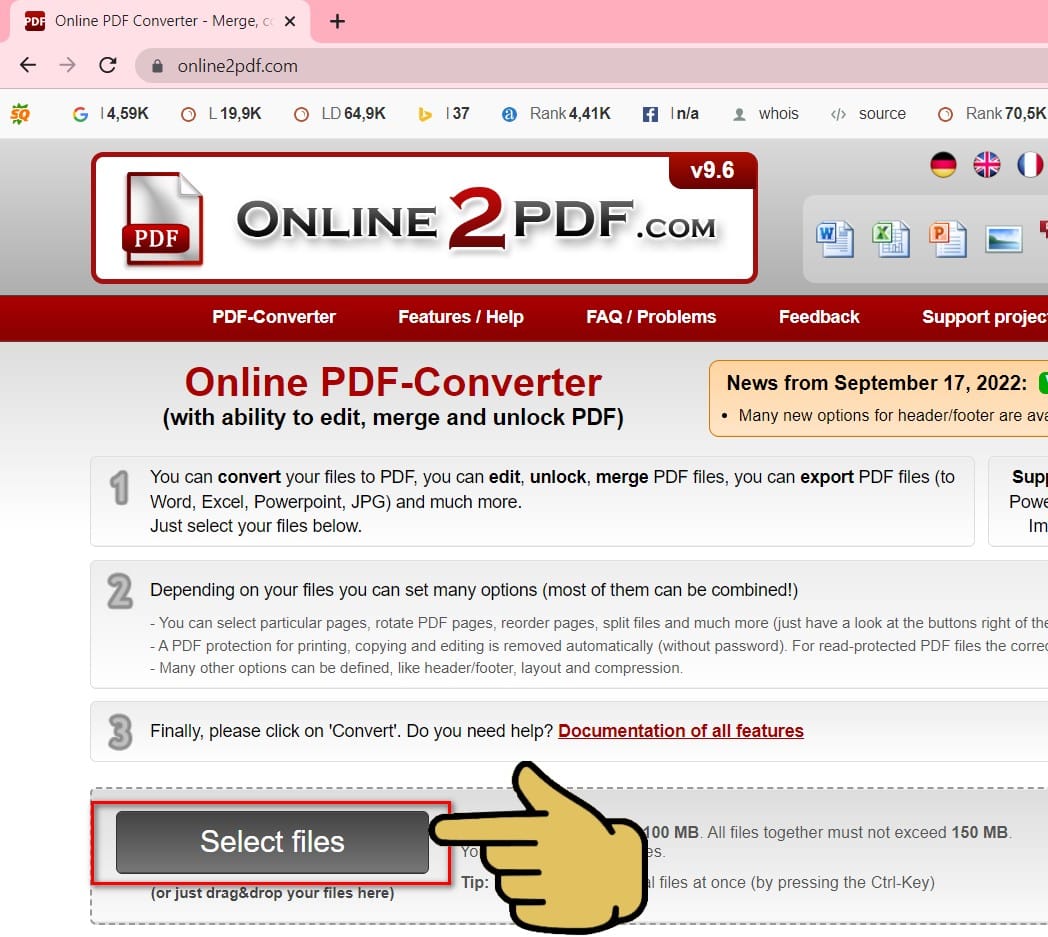
Task: Click the SEOquake logo icon
Action: [20, 114]
